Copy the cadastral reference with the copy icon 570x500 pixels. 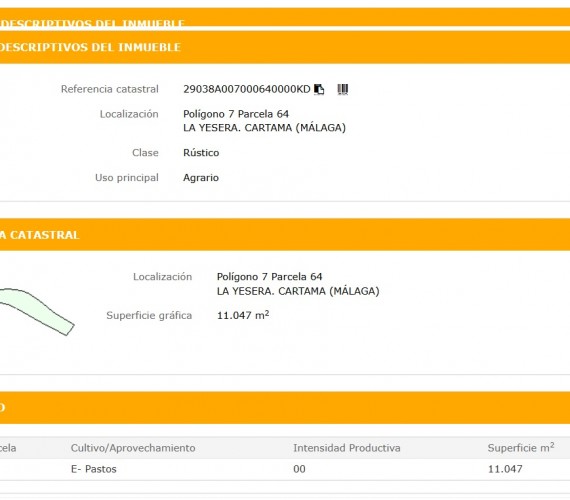(x=319, y=89)
